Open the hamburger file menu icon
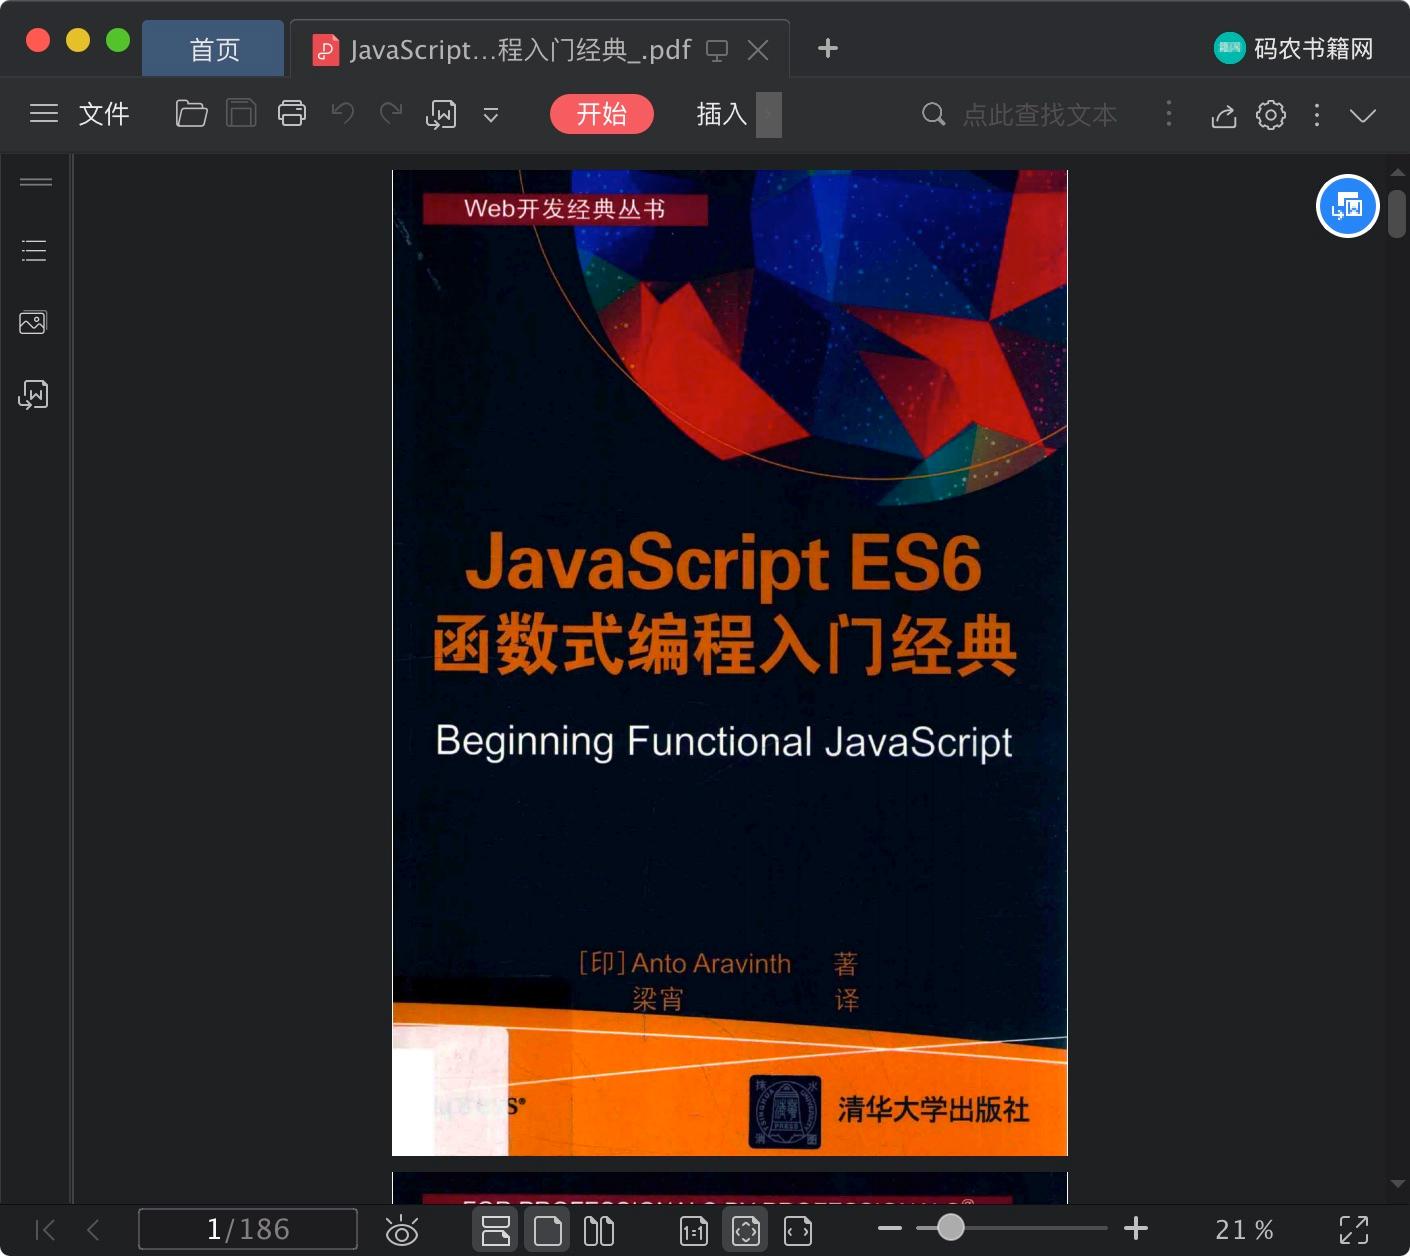The image size is (1410, 1256). (44, 114)
